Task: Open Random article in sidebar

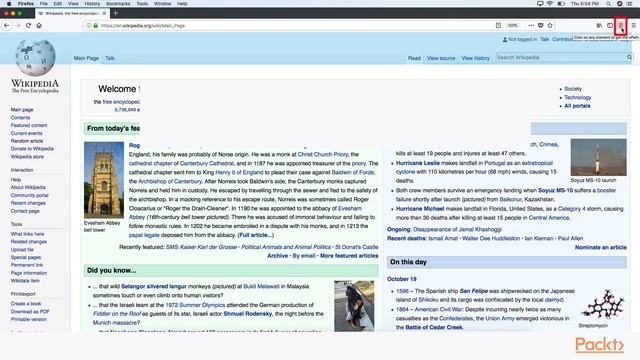Action: tap(27, 141)
